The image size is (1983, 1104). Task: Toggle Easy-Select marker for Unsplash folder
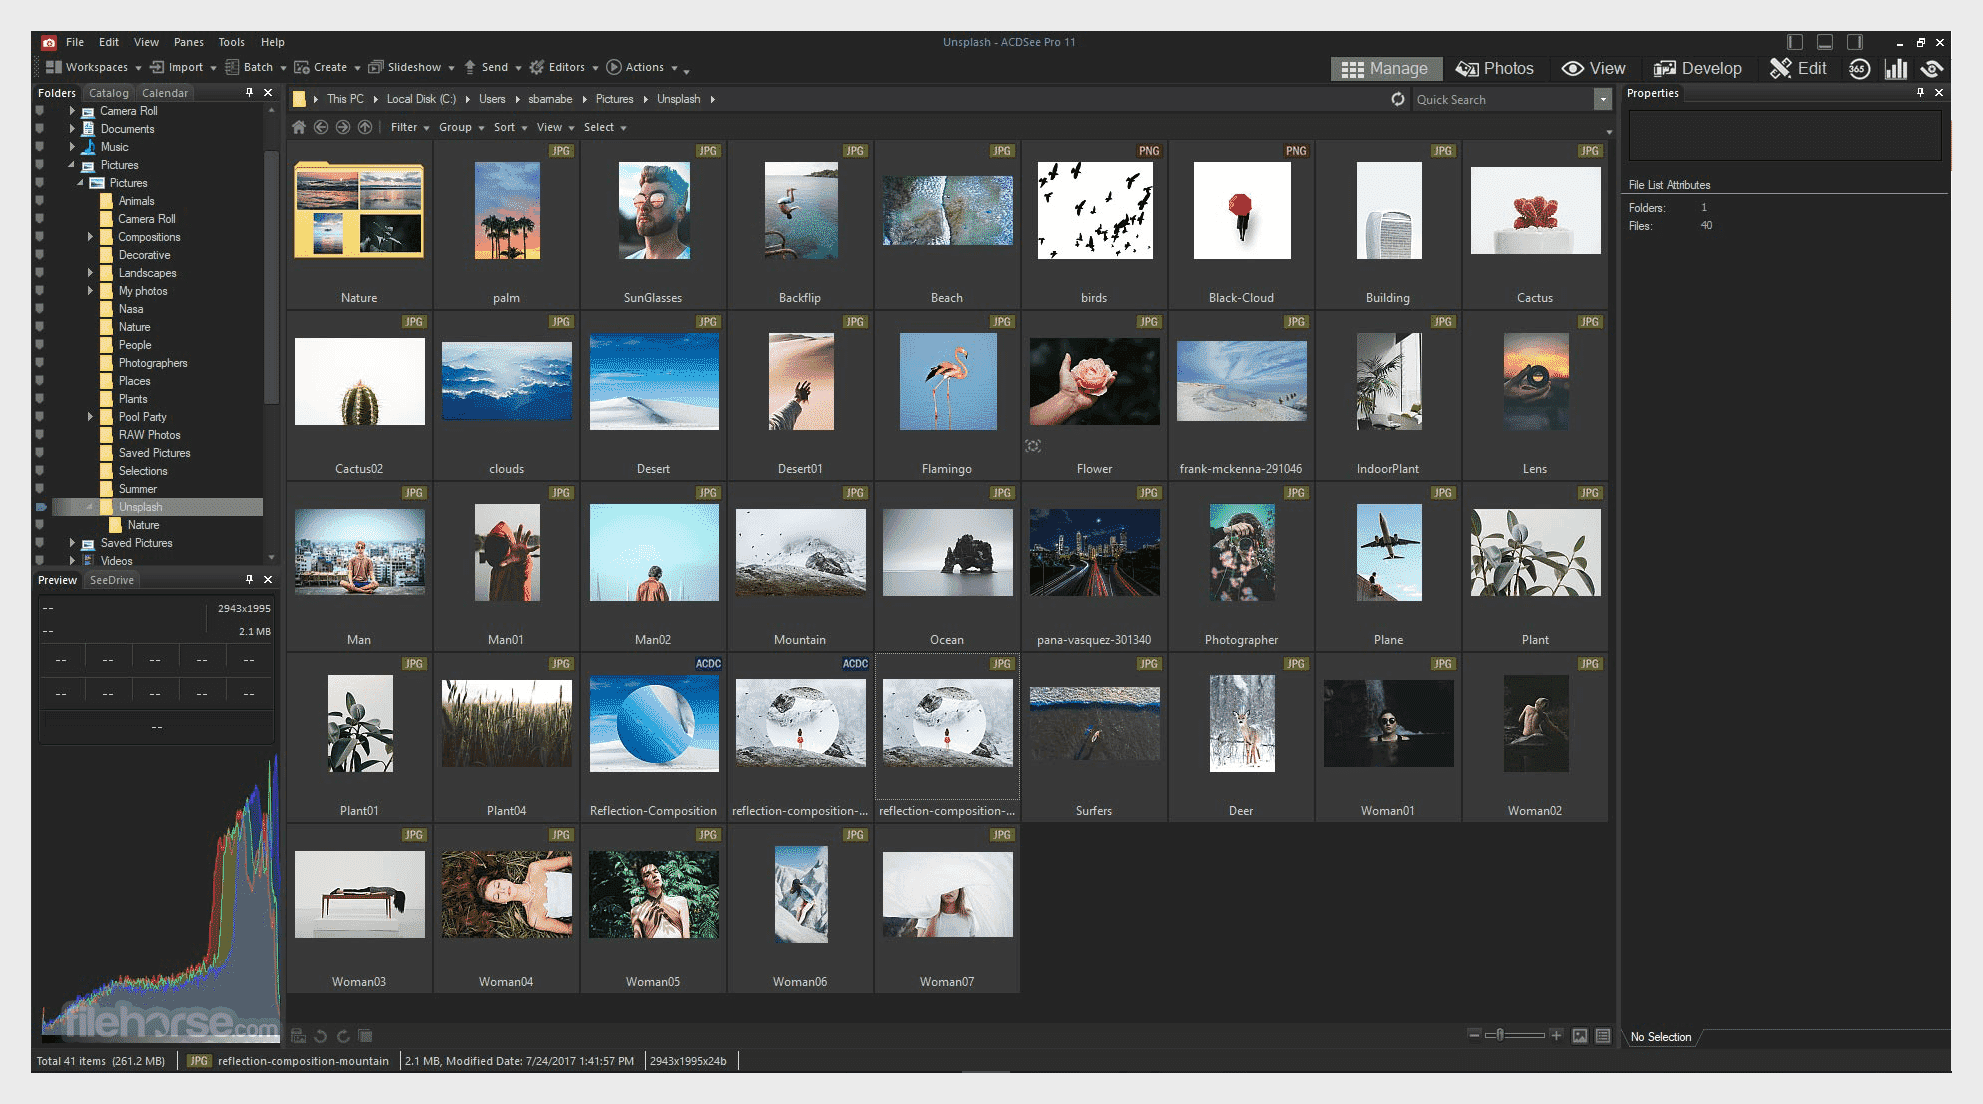click(41, 507)
